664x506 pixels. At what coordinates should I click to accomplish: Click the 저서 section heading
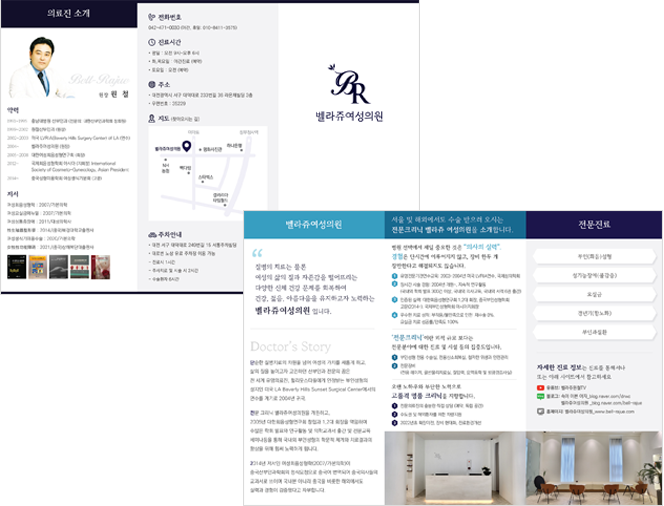click(x=13, y=194)
